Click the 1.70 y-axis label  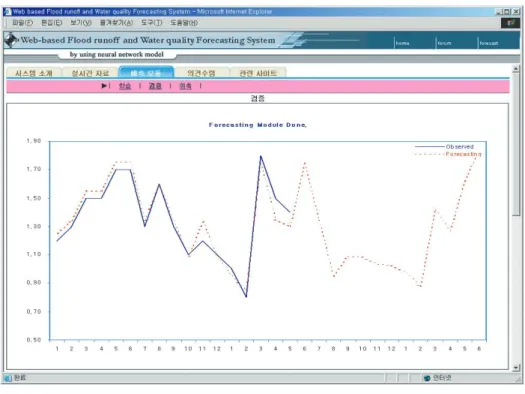click(x=34, y=169)
